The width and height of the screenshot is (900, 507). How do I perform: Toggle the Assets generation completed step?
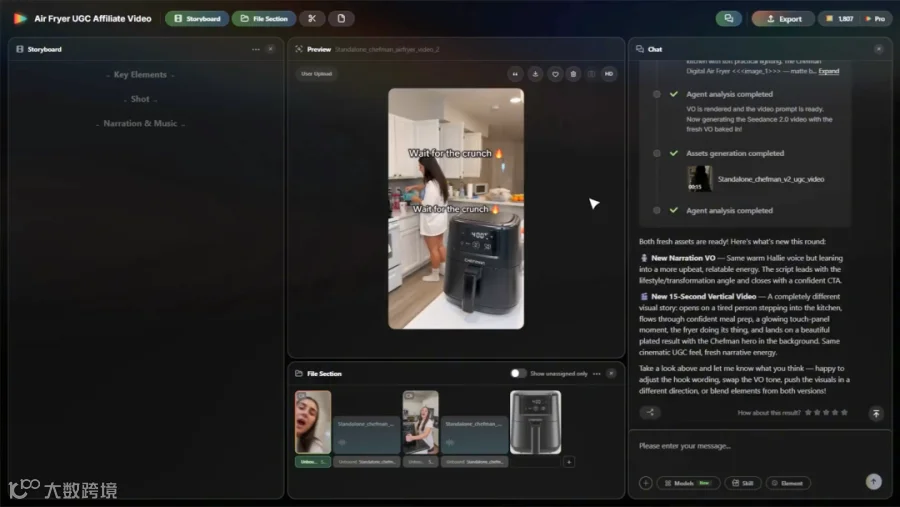click(735, 153)
